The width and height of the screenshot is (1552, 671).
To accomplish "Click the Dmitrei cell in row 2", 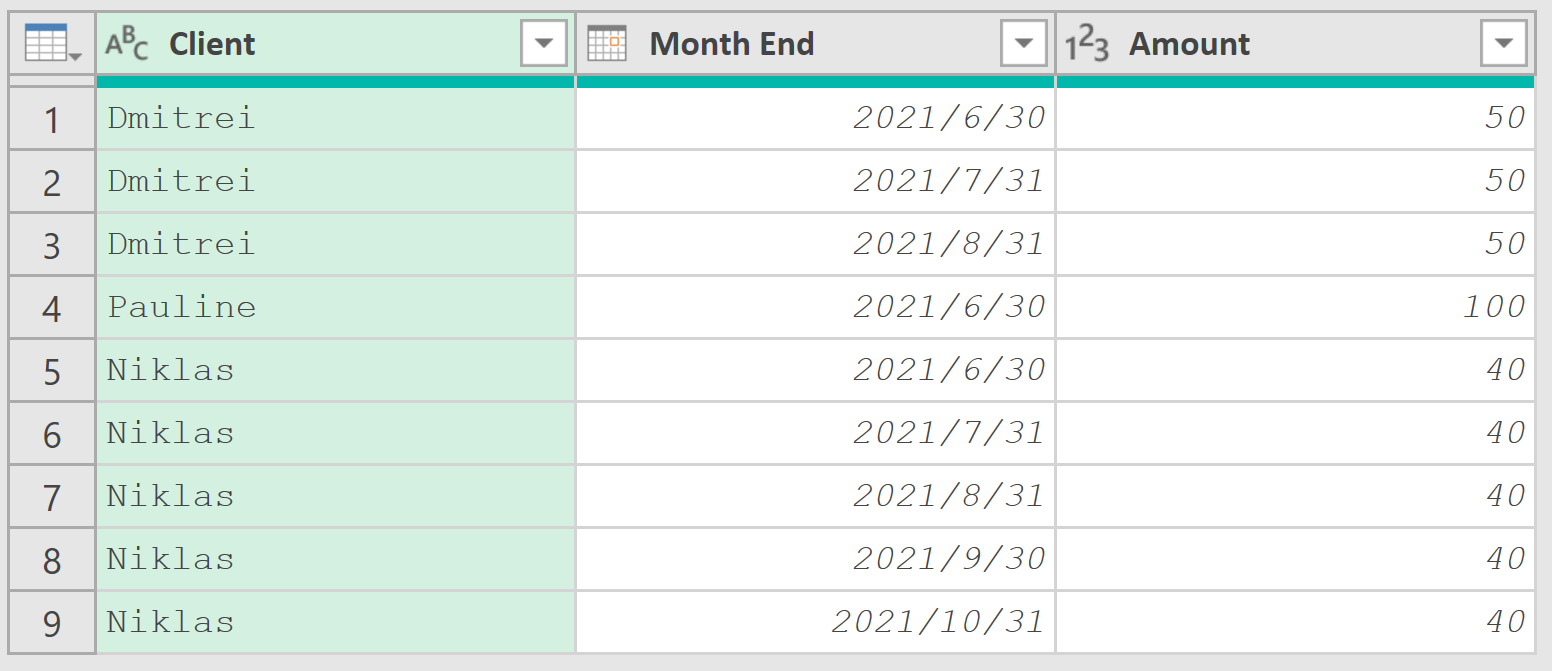I will [336, 181].
